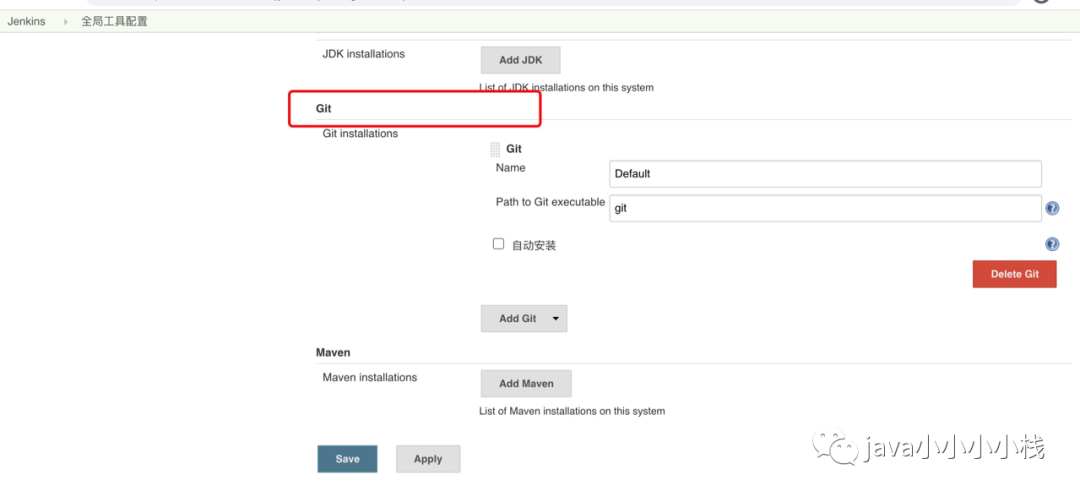Image resolution: width=1080 pixels, height=497 pixels.
Task: Apply the configuration changes
Action: tap(428, 459)
